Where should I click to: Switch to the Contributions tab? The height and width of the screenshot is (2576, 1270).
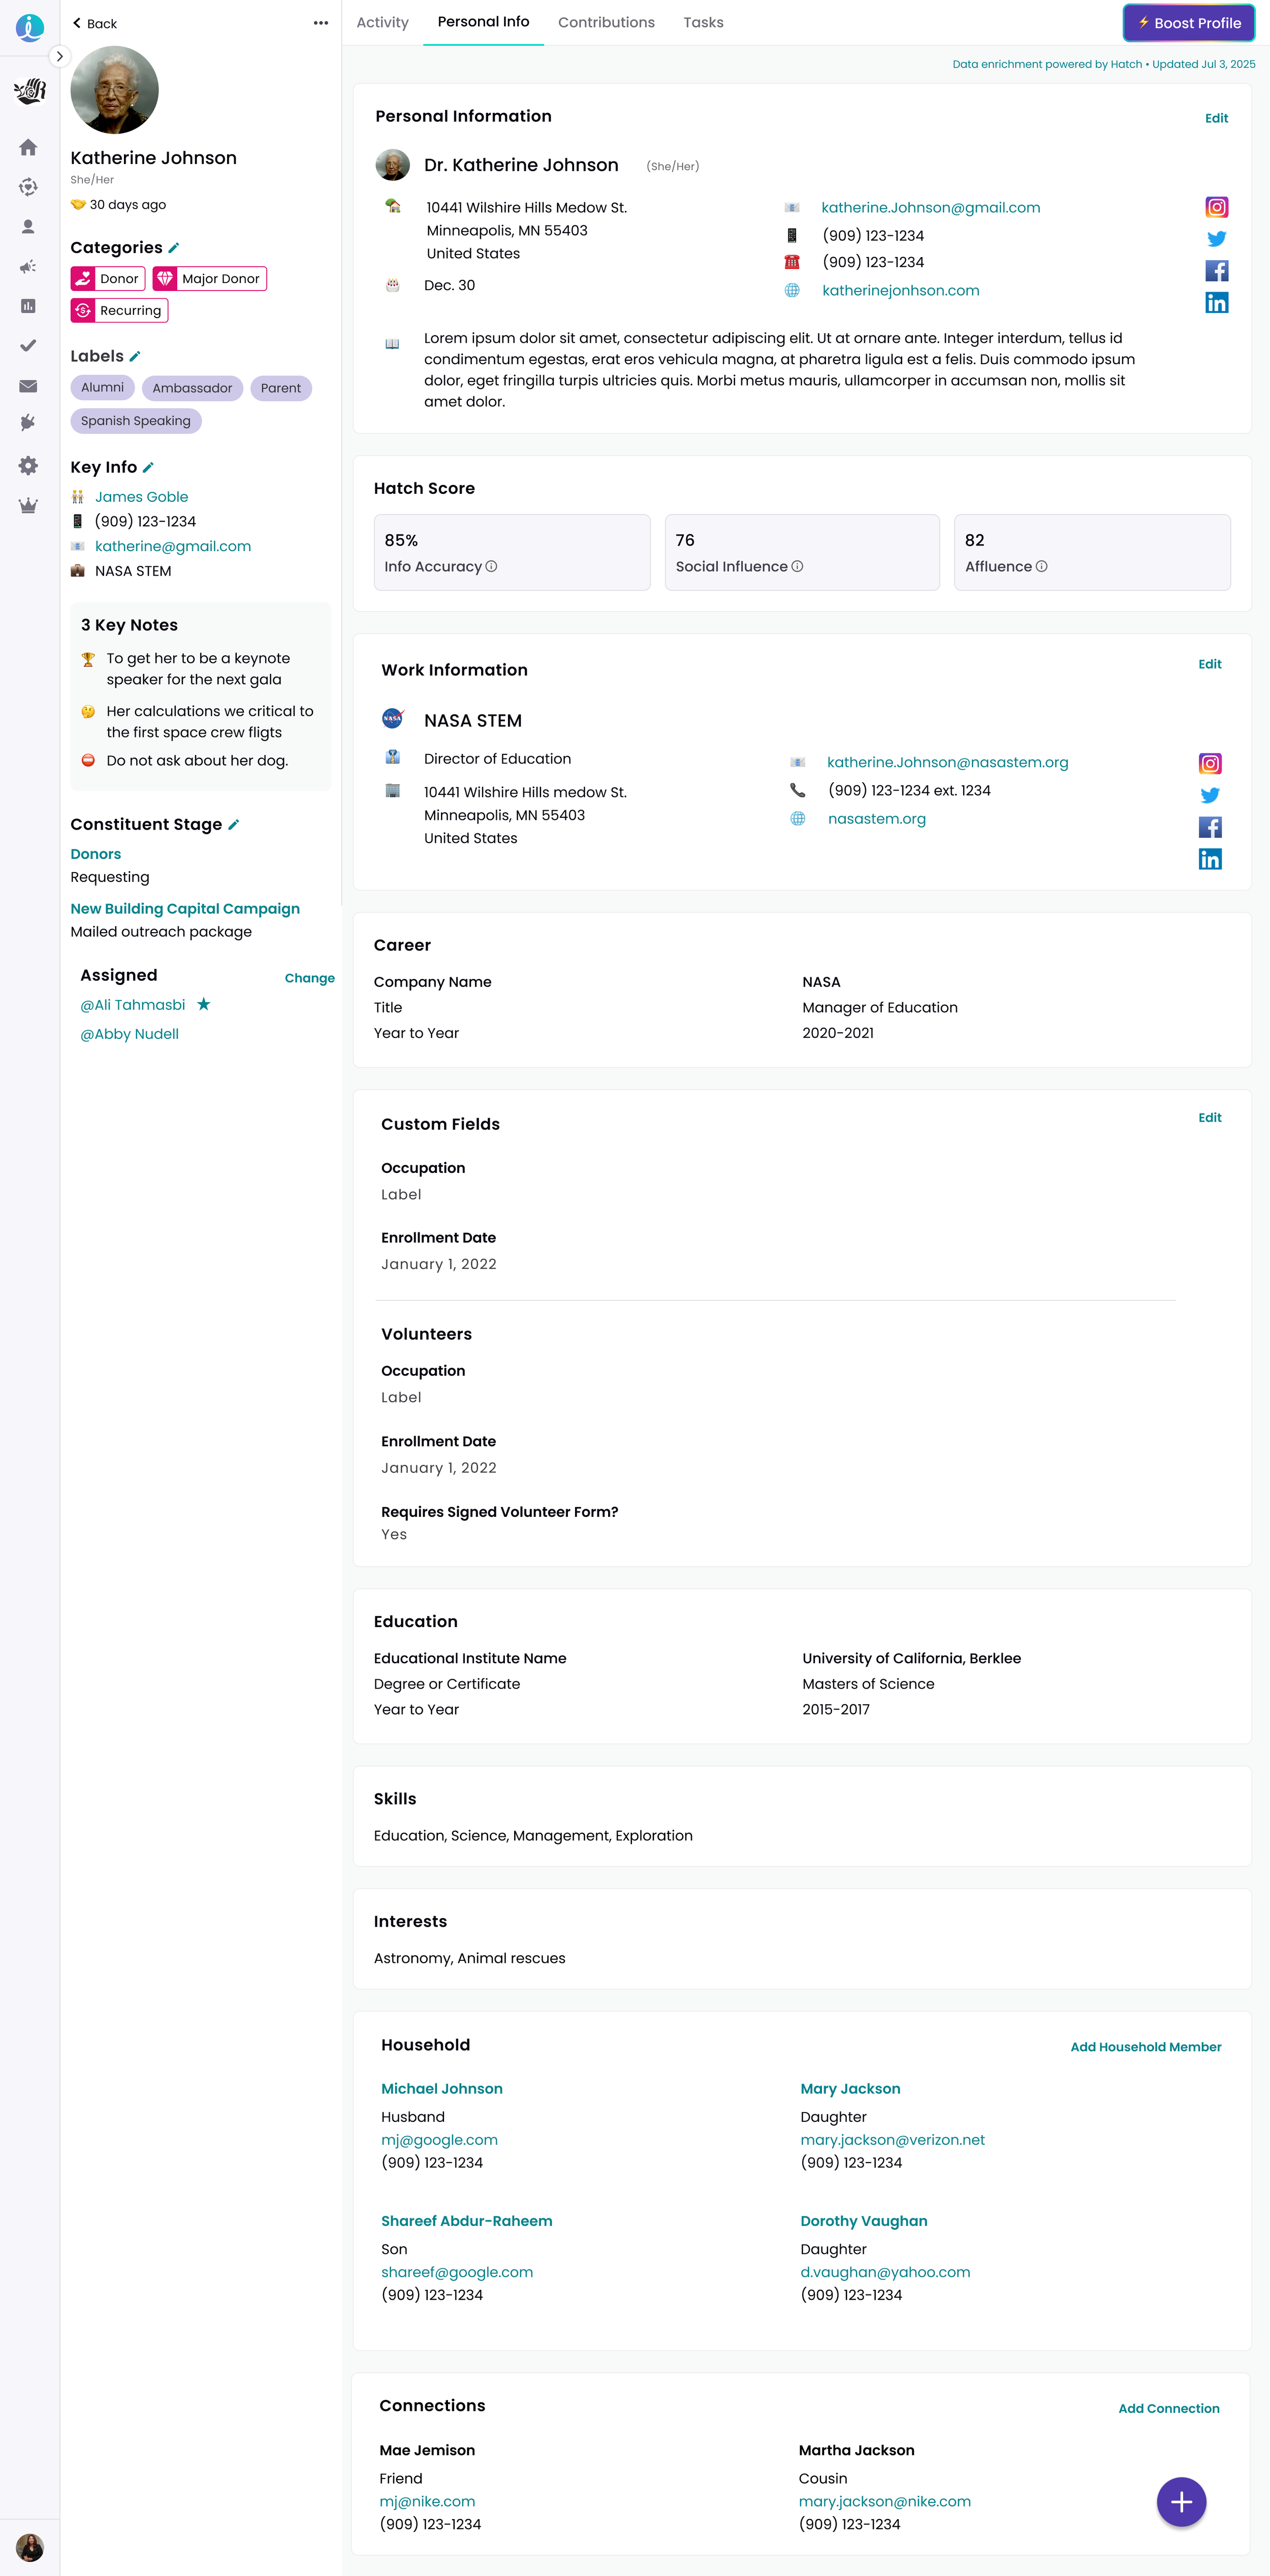(x=606, y=22)
